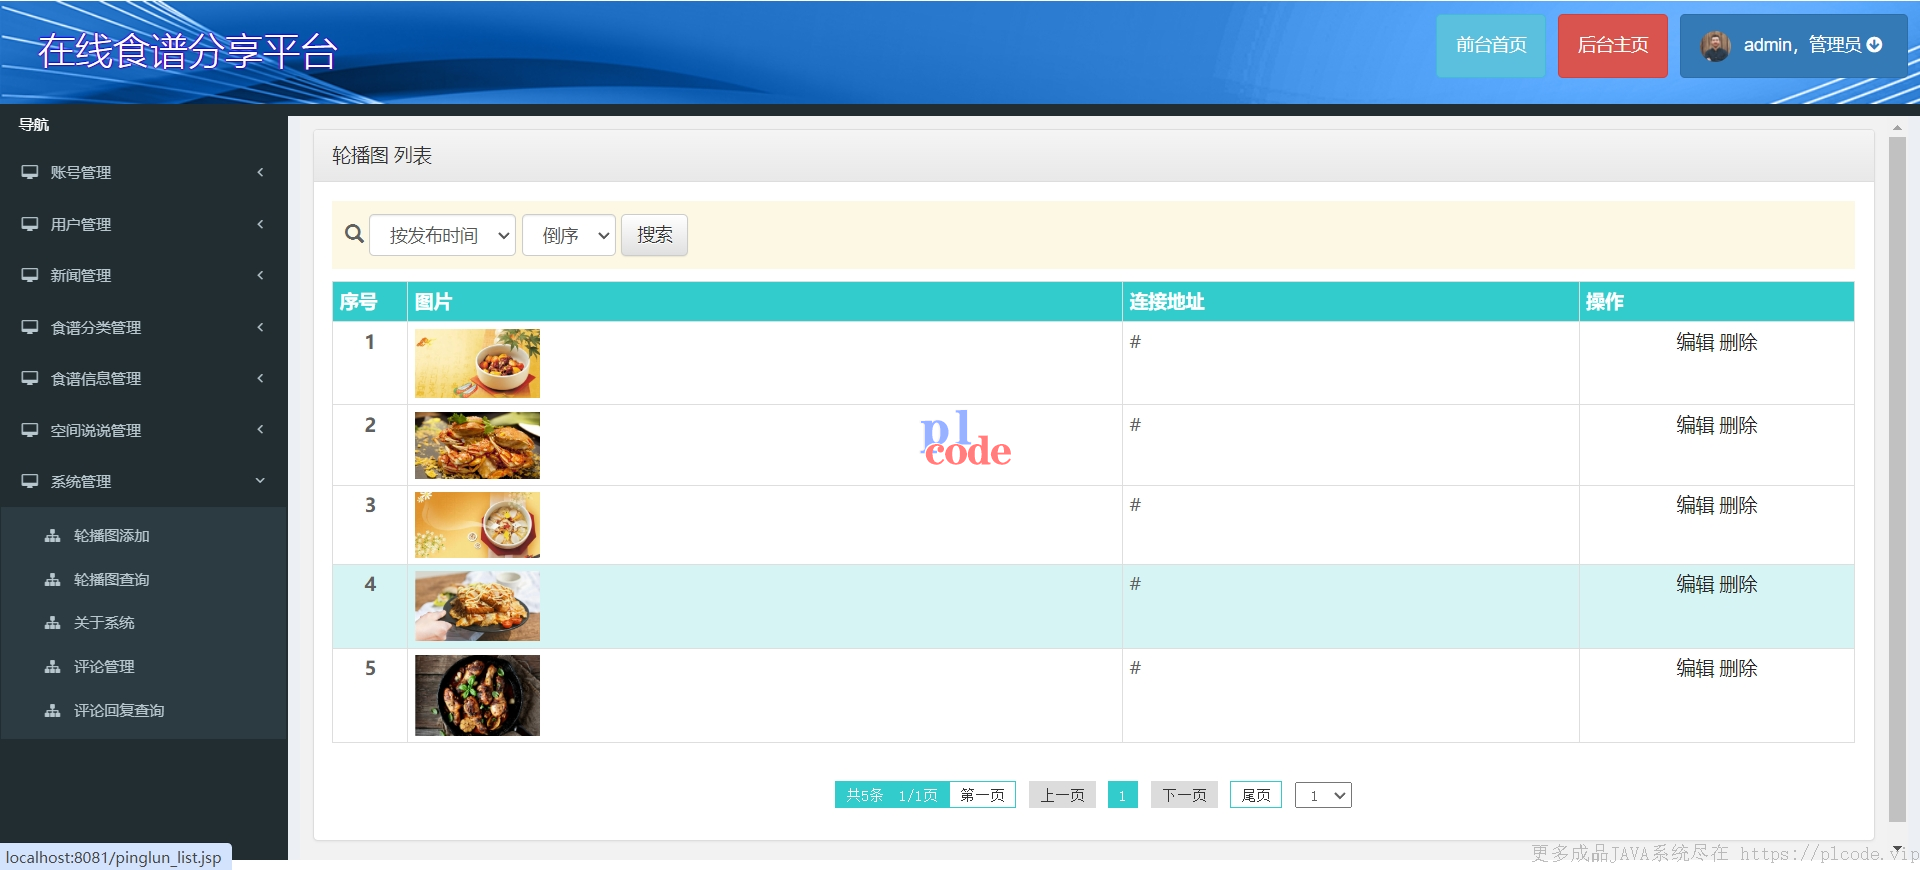Click the # link address in row 1
The height and width of the screenshot is (870, 1920).
[x=1135, y=342]
